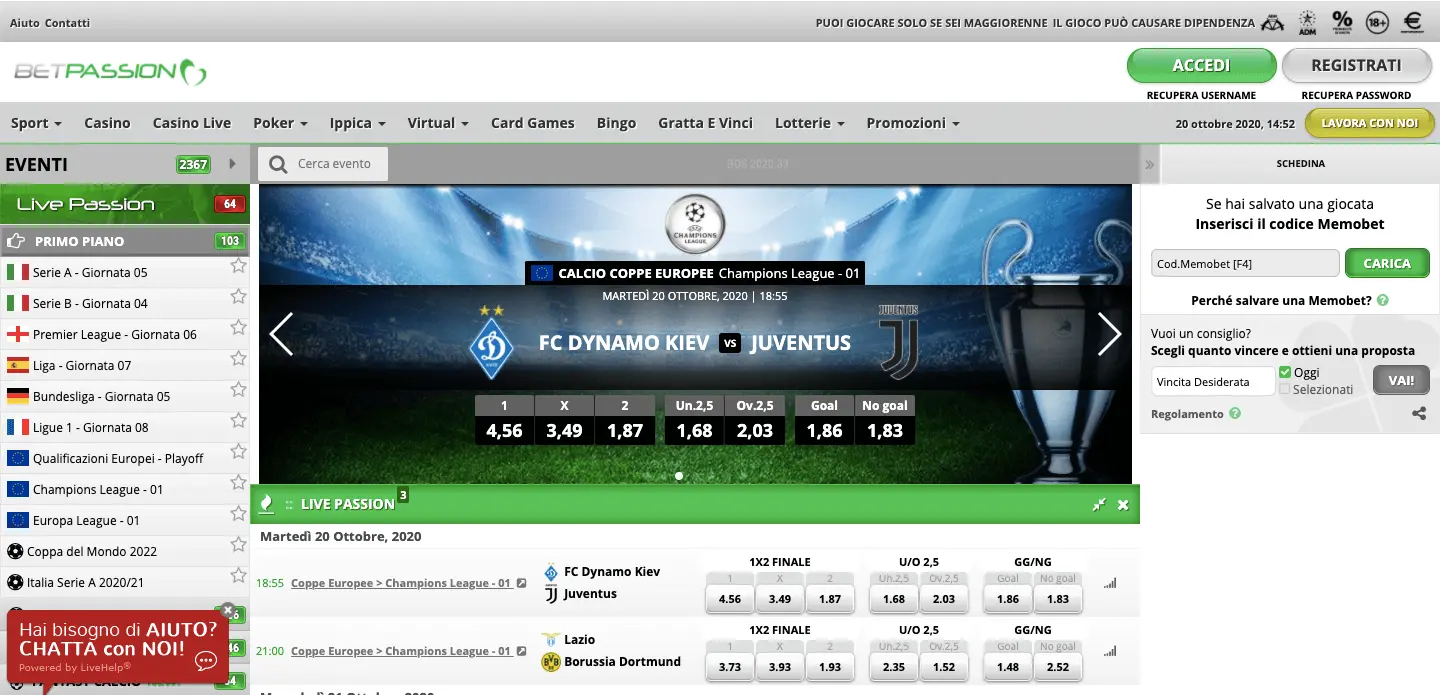Viewport: 1440px width, 695px height.
Task: Star Coppa del Mondo 2022 entry
Action: [238, 545]
